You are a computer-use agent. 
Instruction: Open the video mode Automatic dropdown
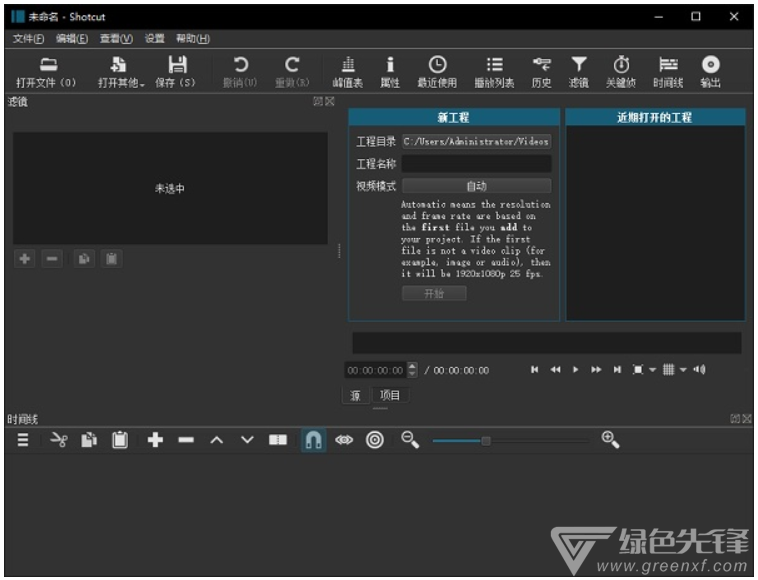pos(476,186)
